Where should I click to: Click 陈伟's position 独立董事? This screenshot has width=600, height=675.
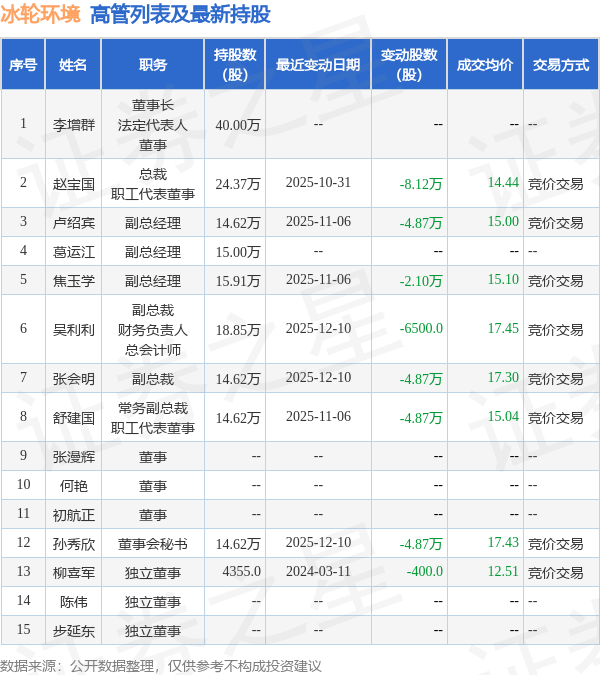[x=153, y=602]
